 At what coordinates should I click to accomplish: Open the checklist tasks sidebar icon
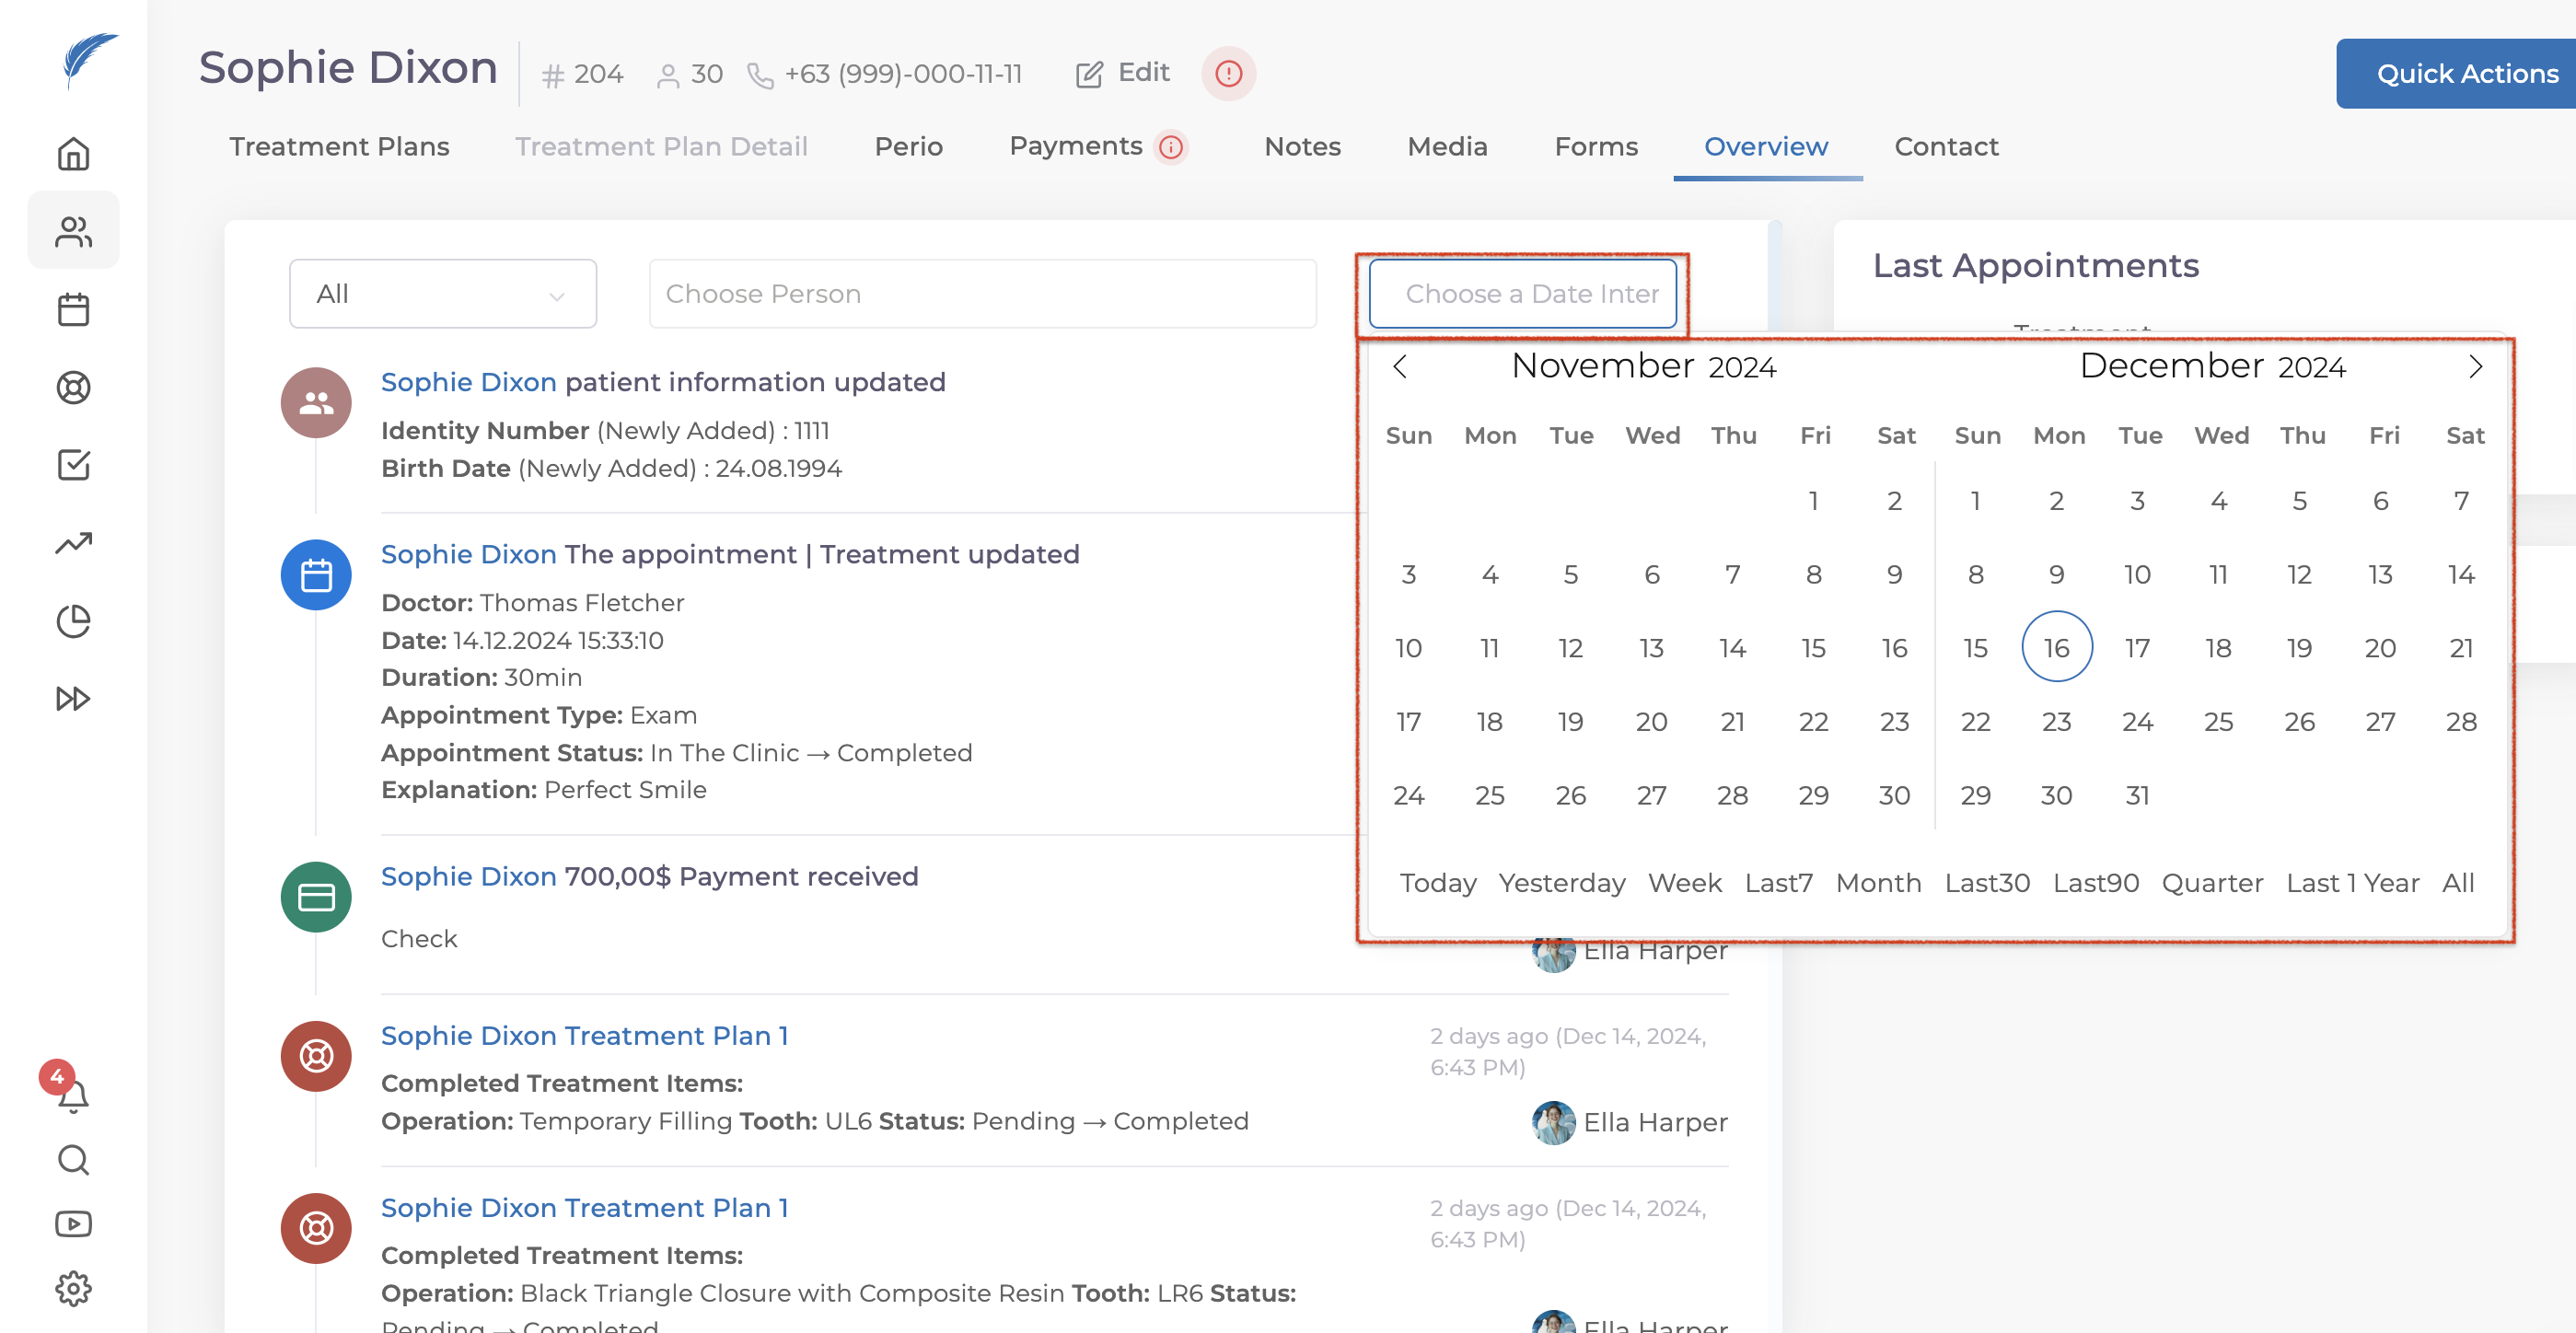[x=73, y=465]
